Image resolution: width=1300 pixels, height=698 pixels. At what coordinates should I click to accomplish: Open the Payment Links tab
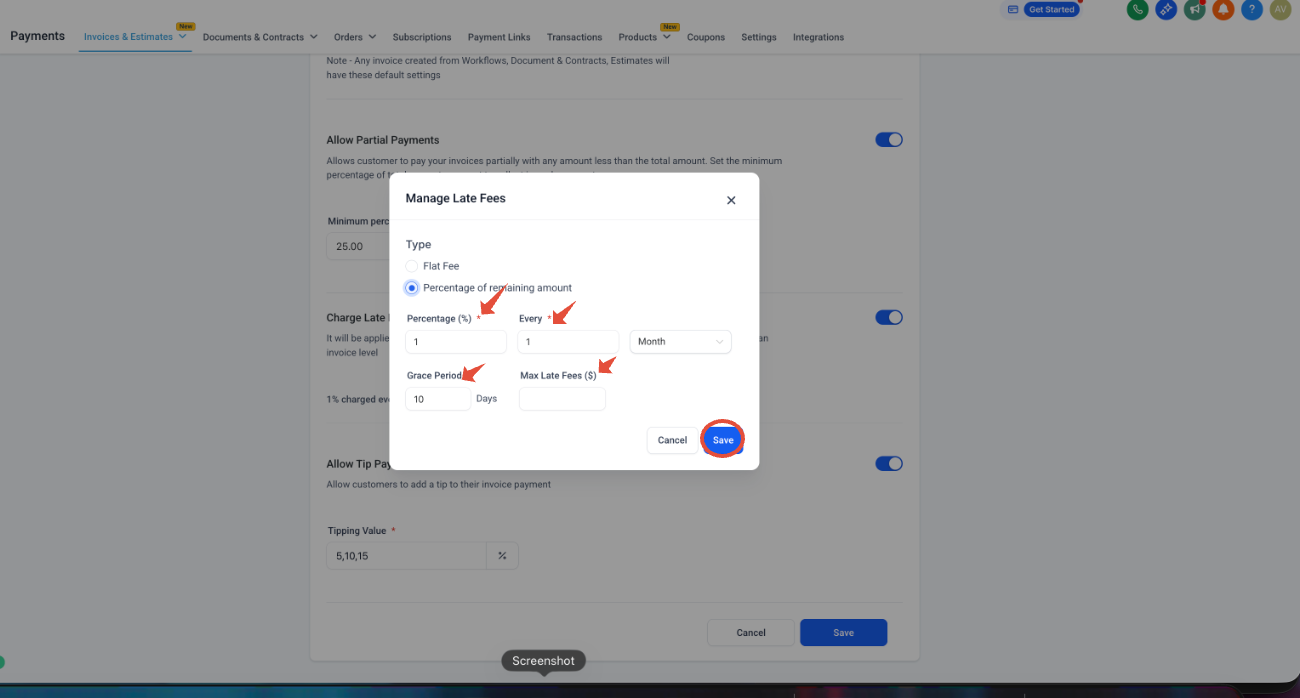pos(499,37)
